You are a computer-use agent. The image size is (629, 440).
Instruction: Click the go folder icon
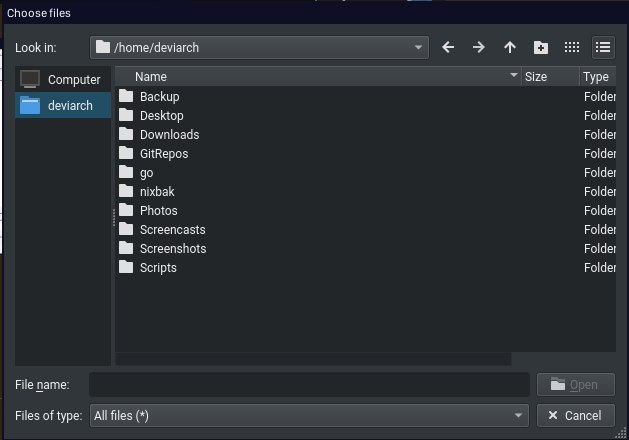coord(126,172)
